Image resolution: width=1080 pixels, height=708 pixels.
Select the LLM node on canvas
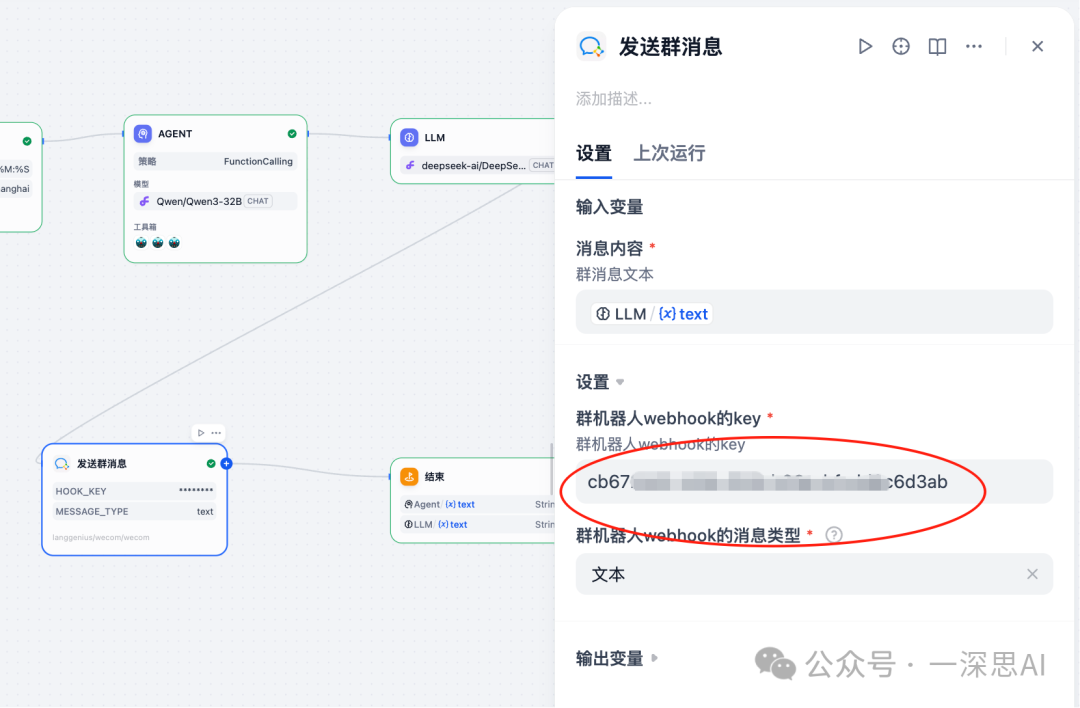[472, 151]
